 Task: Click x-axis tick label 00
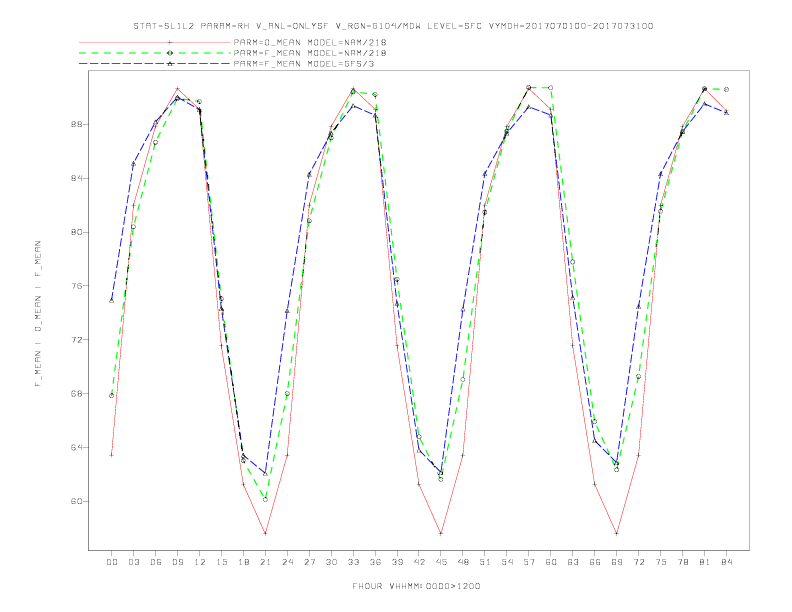coord(112,562)
